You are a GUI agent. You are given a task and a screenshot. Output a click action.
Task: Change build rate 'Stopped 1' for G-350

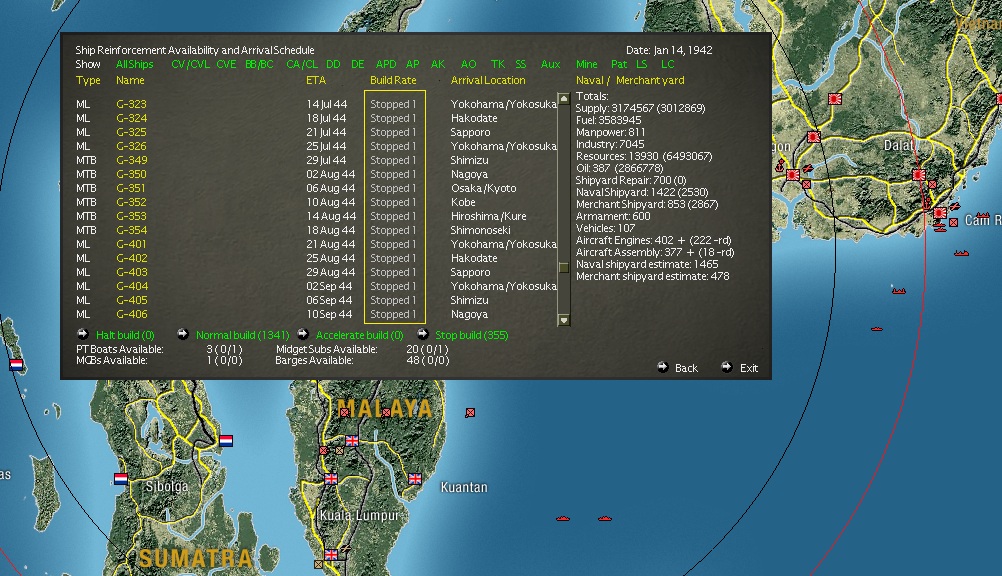[x=393, y=175]
